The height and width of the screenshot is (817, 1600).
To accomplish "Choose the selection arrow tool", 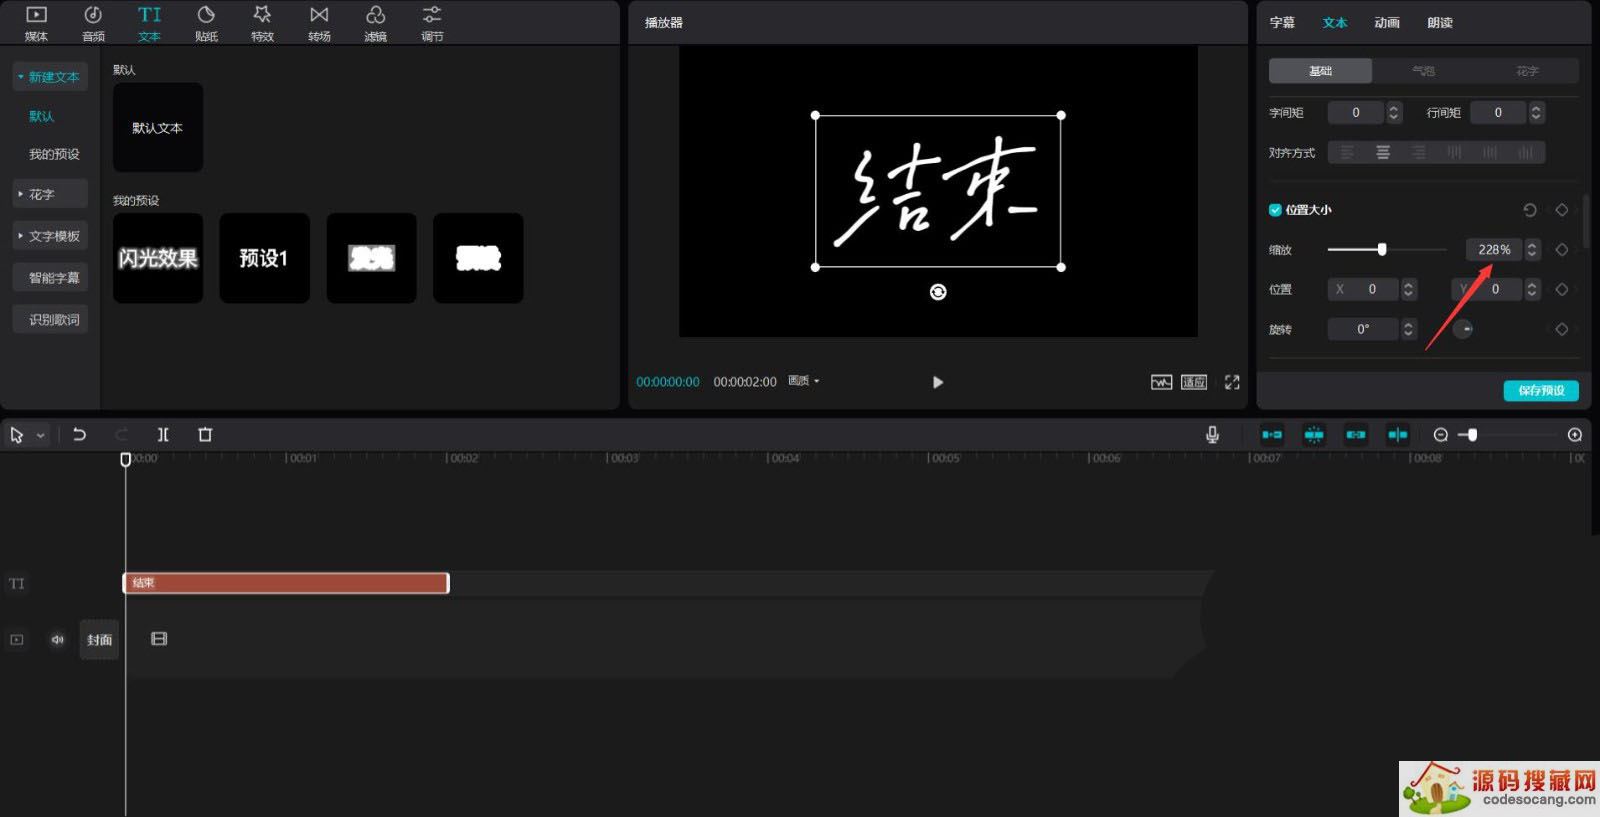I will (x=17, y=435).
